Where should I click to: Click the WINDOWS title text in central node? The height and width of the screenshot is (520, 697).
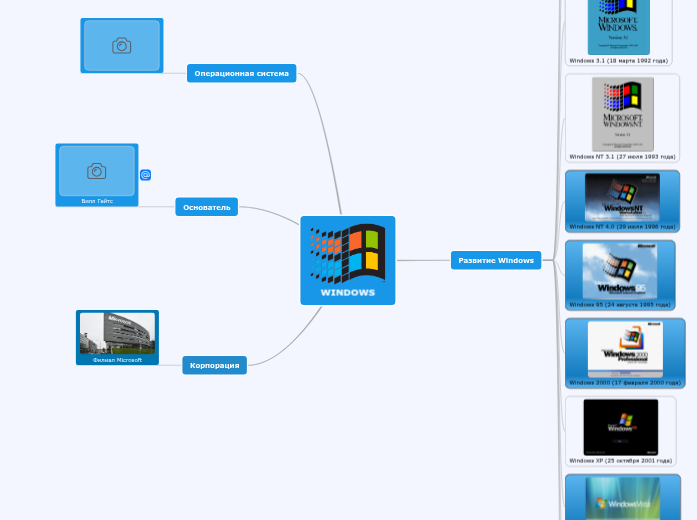click(x=347, y=293)
